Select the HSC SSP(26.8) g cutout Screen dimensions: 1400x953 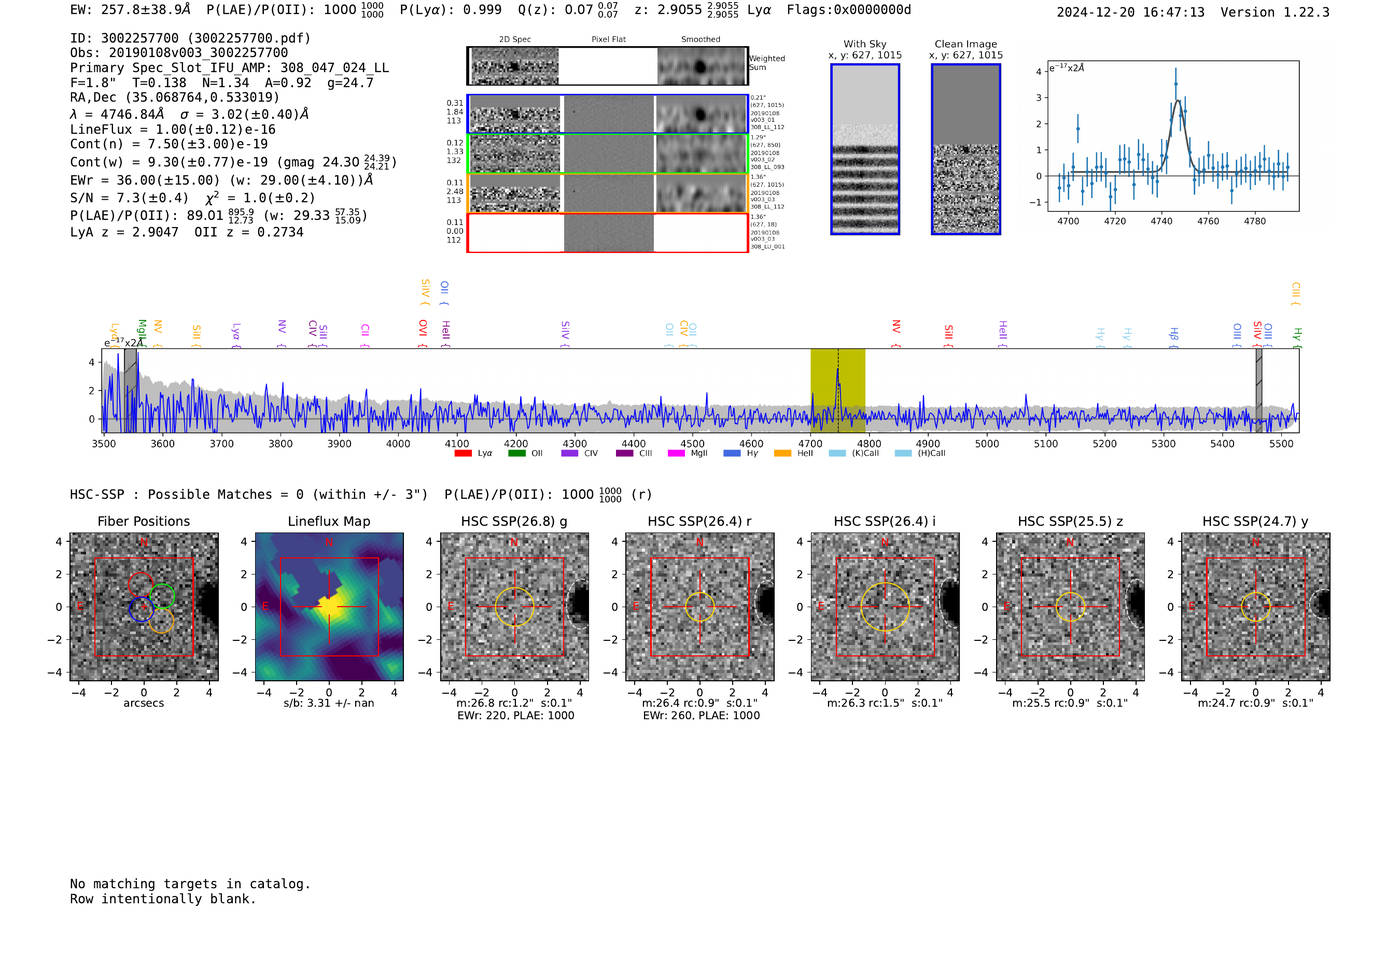515,607
